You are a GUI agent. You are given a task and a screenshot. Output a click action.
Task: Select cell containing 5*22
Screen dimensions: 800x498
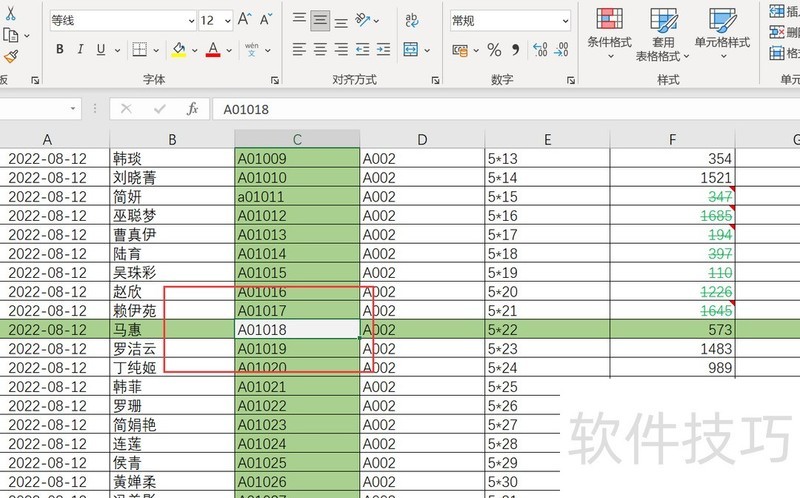point(547,330)
